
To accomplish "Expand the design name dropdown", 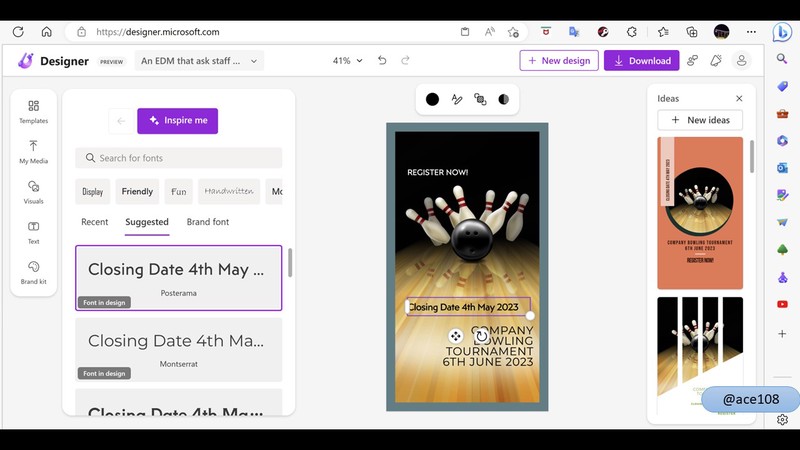I will (199, 61).
